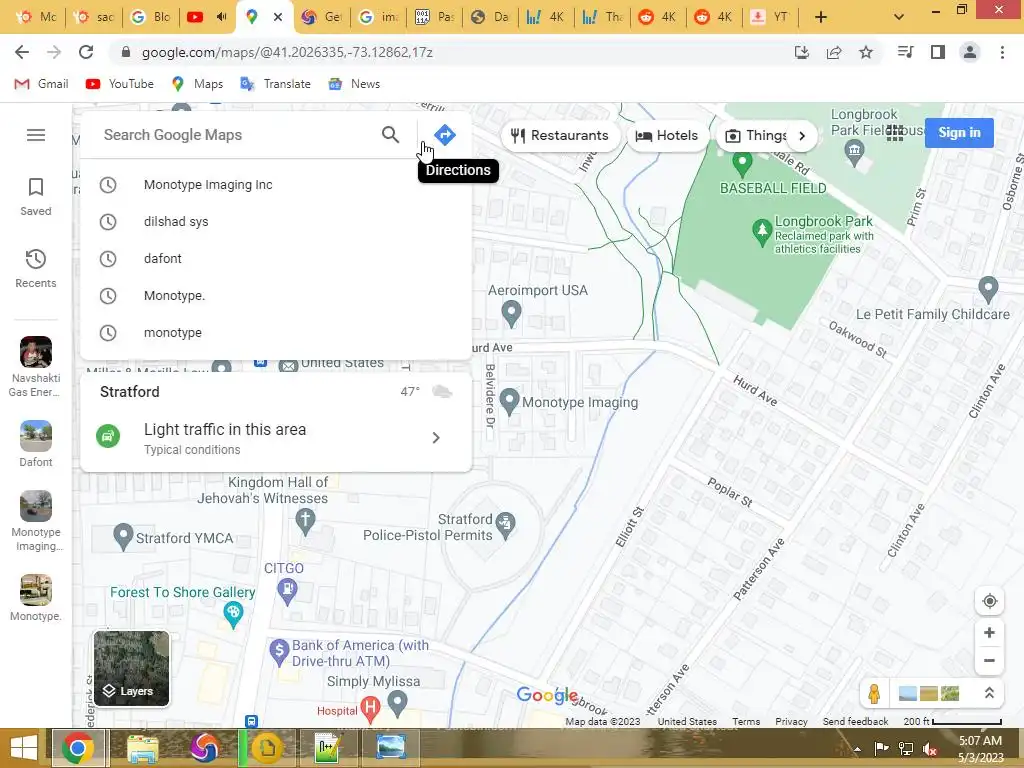Click the Windows Start button

point(24,748)
